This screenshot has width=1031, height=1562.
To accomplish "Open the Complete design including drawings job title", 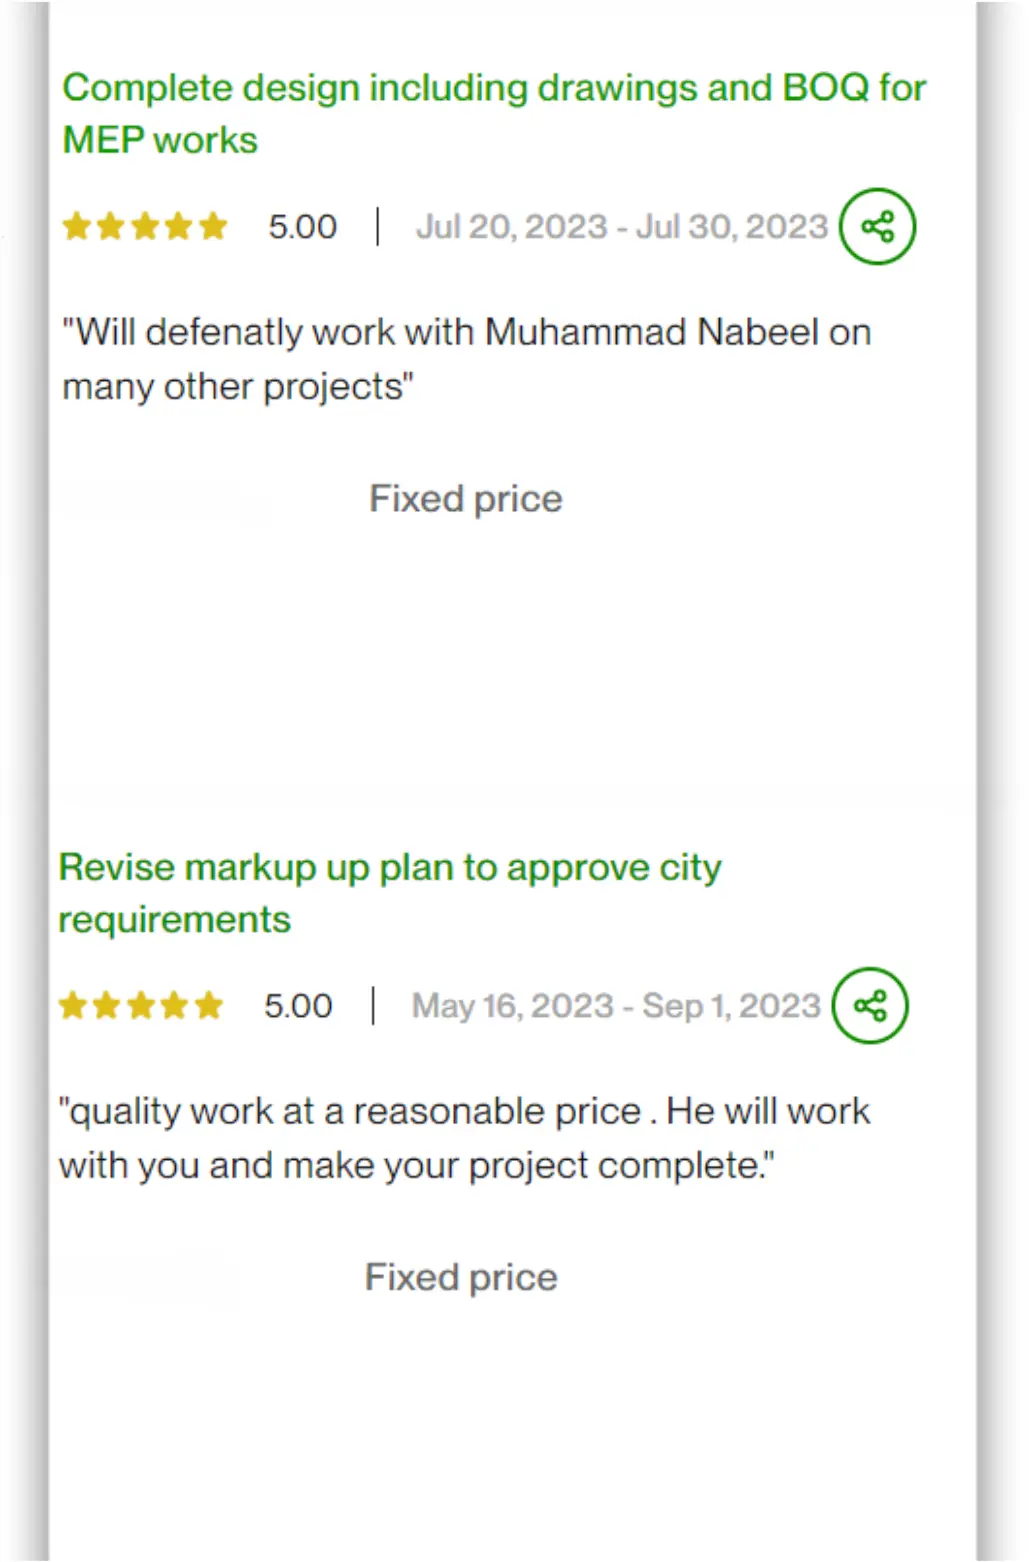I will [494, 114].
